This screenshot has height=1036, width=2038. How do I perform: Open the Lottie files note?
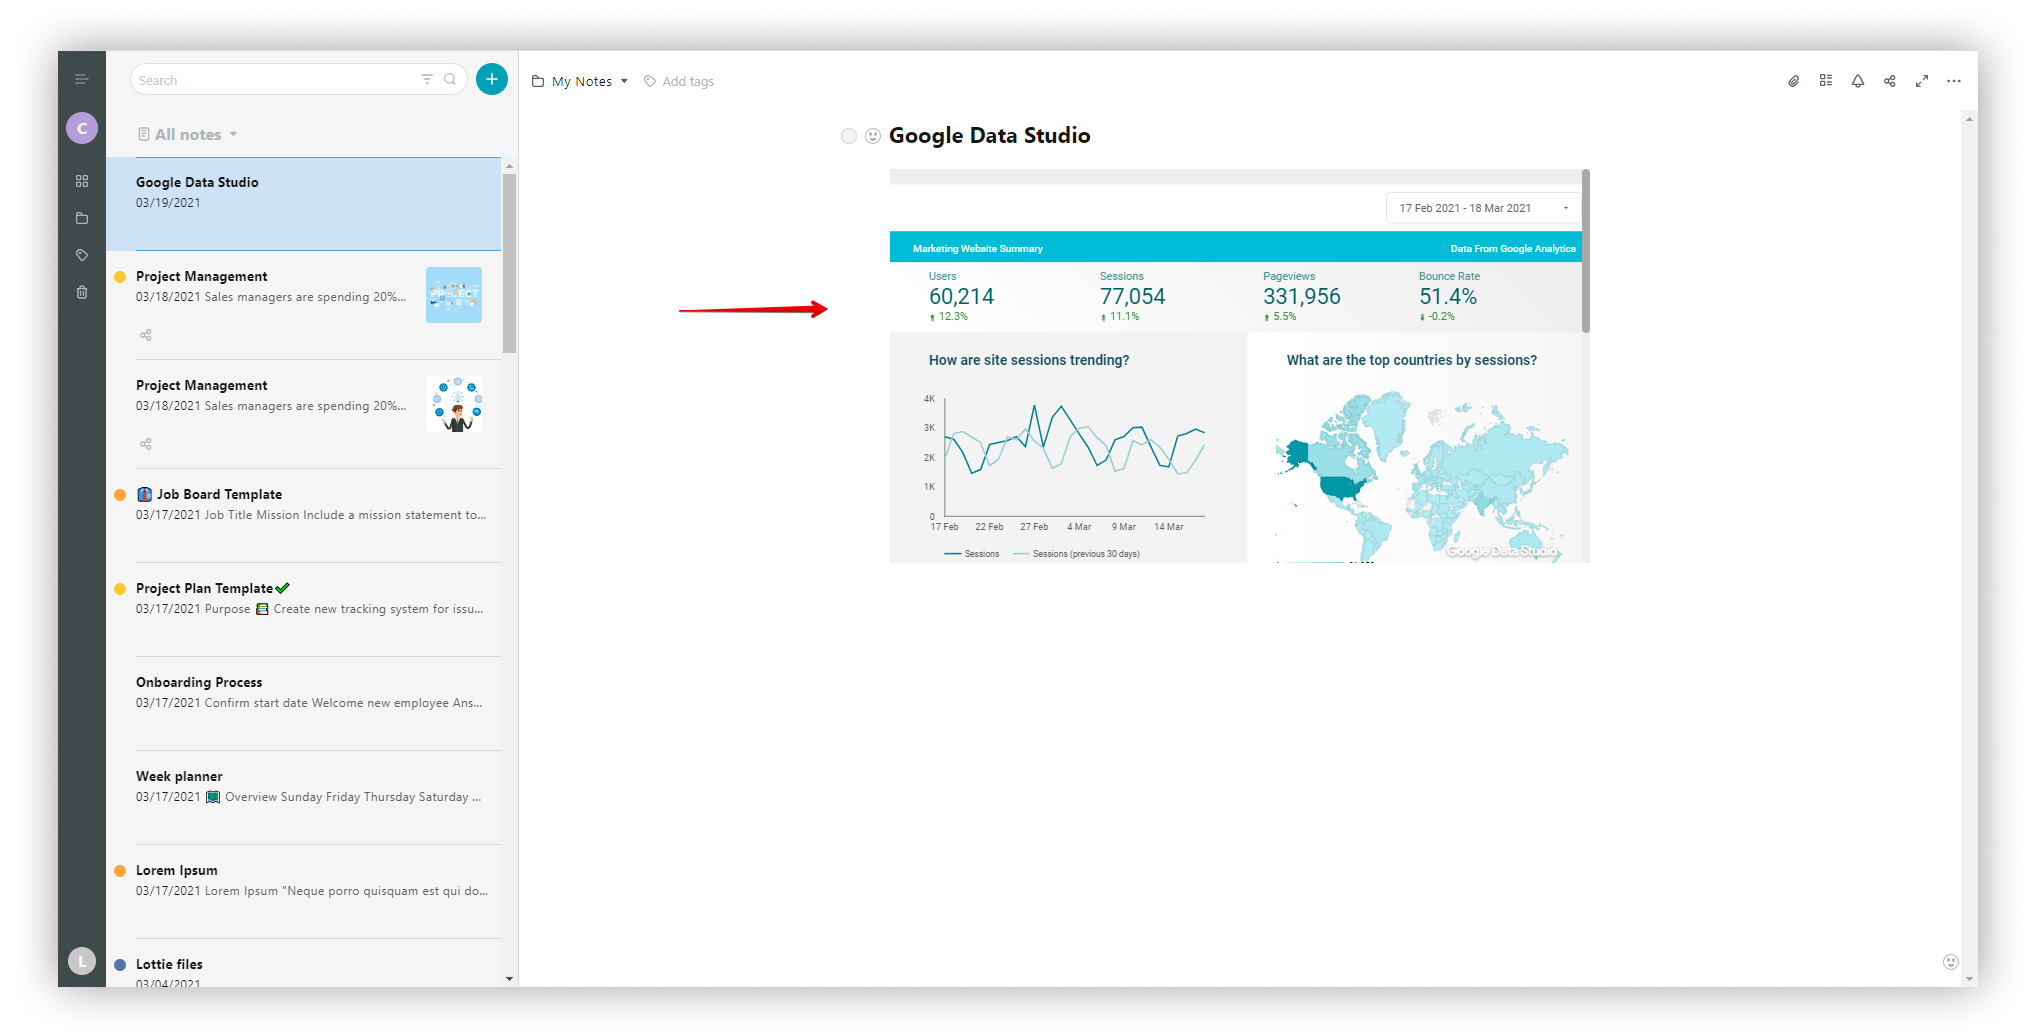pos(304,964)
